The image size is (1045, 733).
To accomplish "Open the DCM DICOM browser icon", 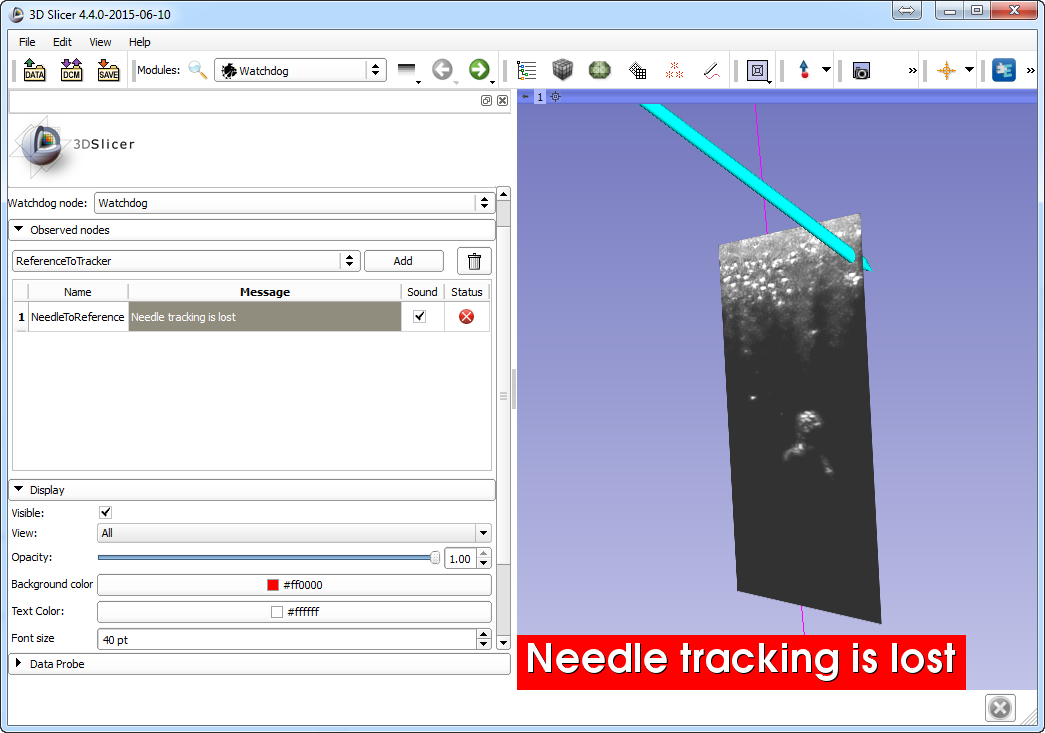I will [x=71, y=70].
